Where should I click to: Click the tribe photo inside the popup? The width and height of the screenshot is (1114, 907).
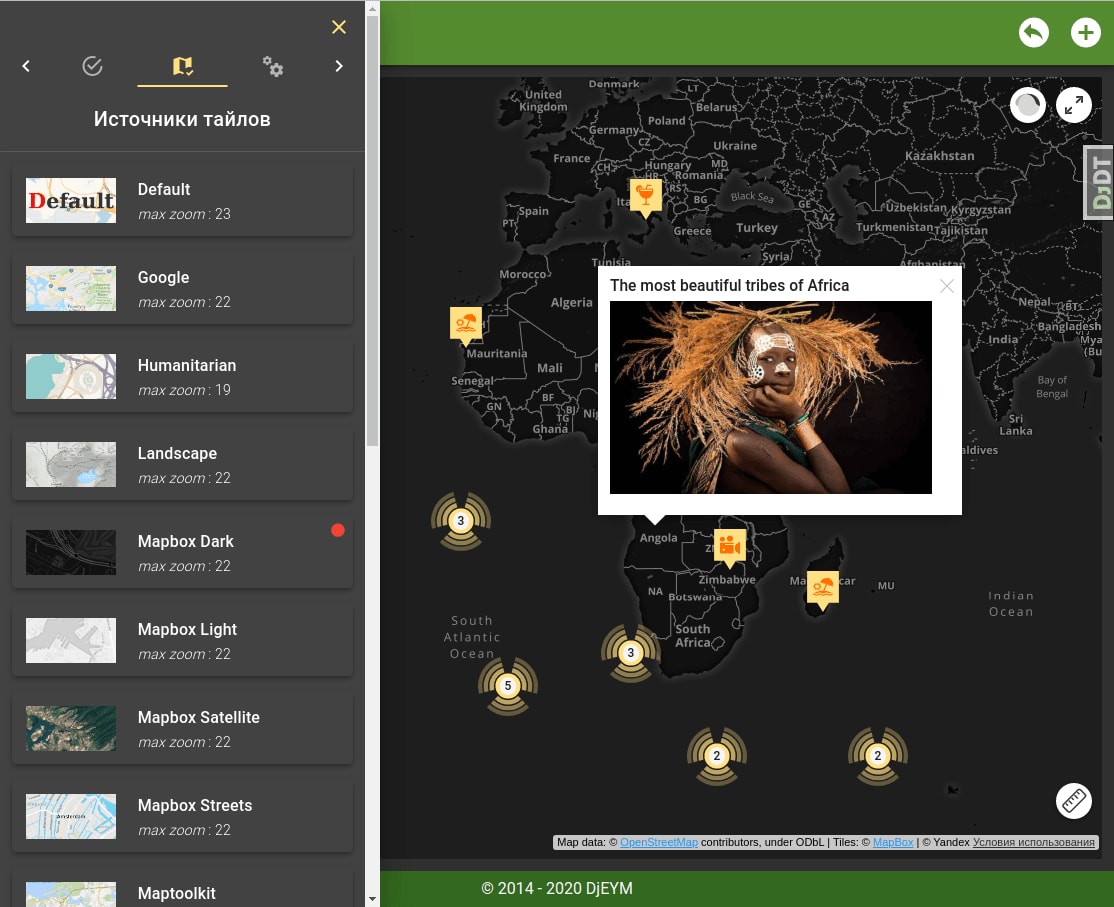[770, 397]
